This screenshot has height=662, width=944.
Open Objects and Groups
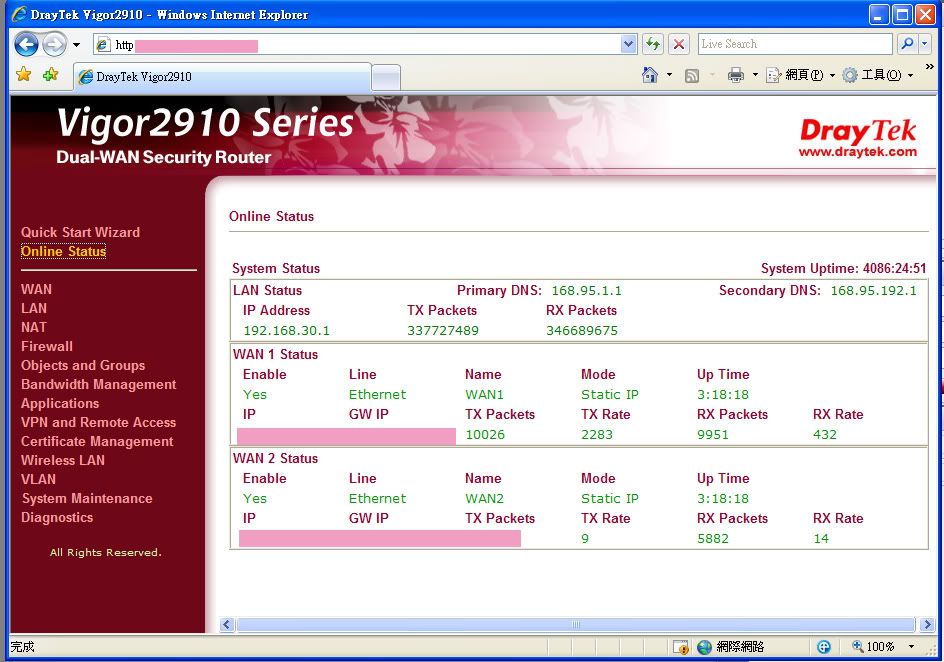point(83,365)
